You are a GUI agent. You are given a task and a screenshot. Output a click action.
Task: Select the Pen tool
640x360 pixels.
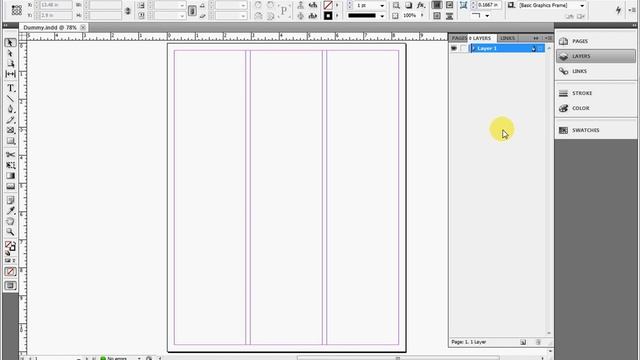point(11,109)
